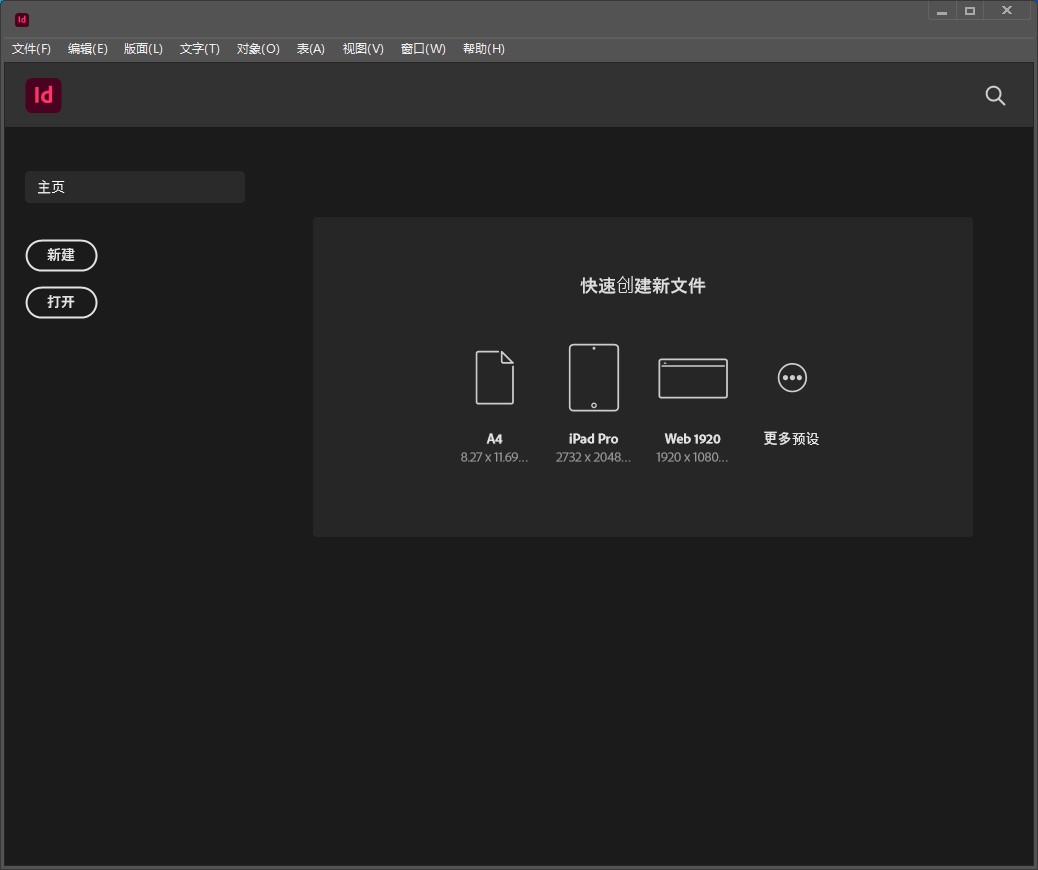Click the 对象(O) menu
Screen dimensions: 1038x870
pos(258,49)
